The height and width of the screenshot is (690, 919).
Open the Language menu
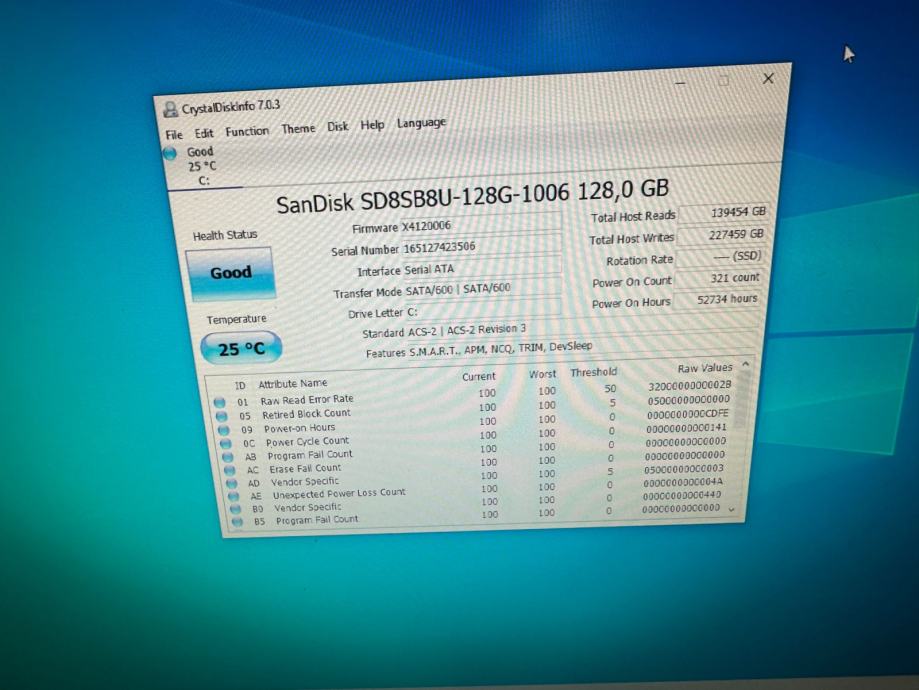(x=421, y=123)
